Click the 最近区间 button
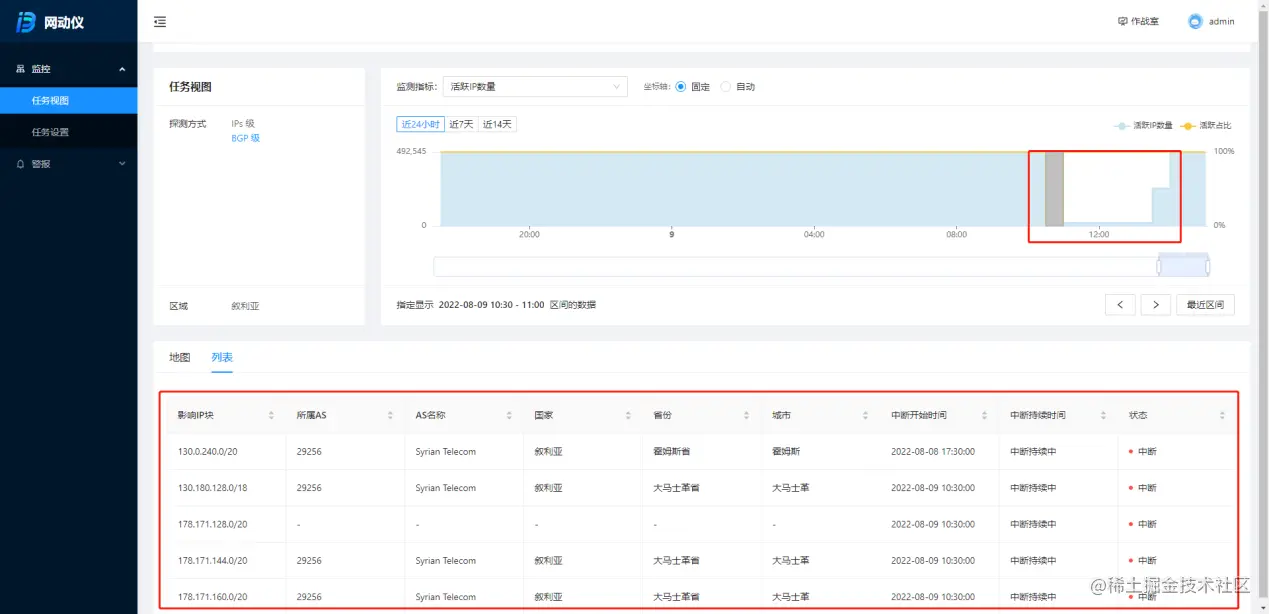Image resolution: width=1269 pixels, height=614 pixels. pyautogui.click(x=1205, y=305)
